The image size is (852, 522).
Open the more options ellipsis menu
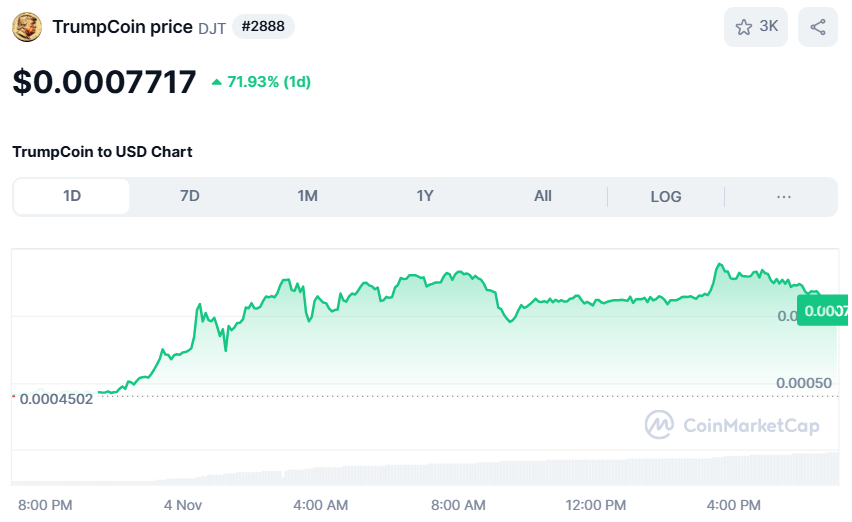pos(784,196)
